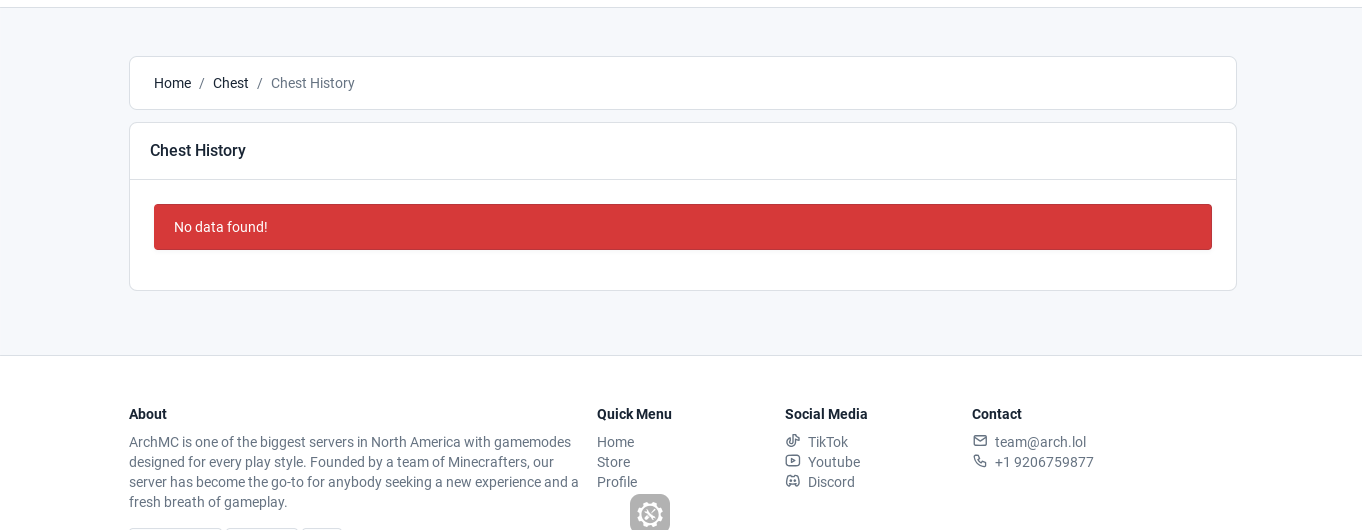The image size is (1362, 530).
Task: Open Store from the Quick Menu
Action: coord(613,462)
